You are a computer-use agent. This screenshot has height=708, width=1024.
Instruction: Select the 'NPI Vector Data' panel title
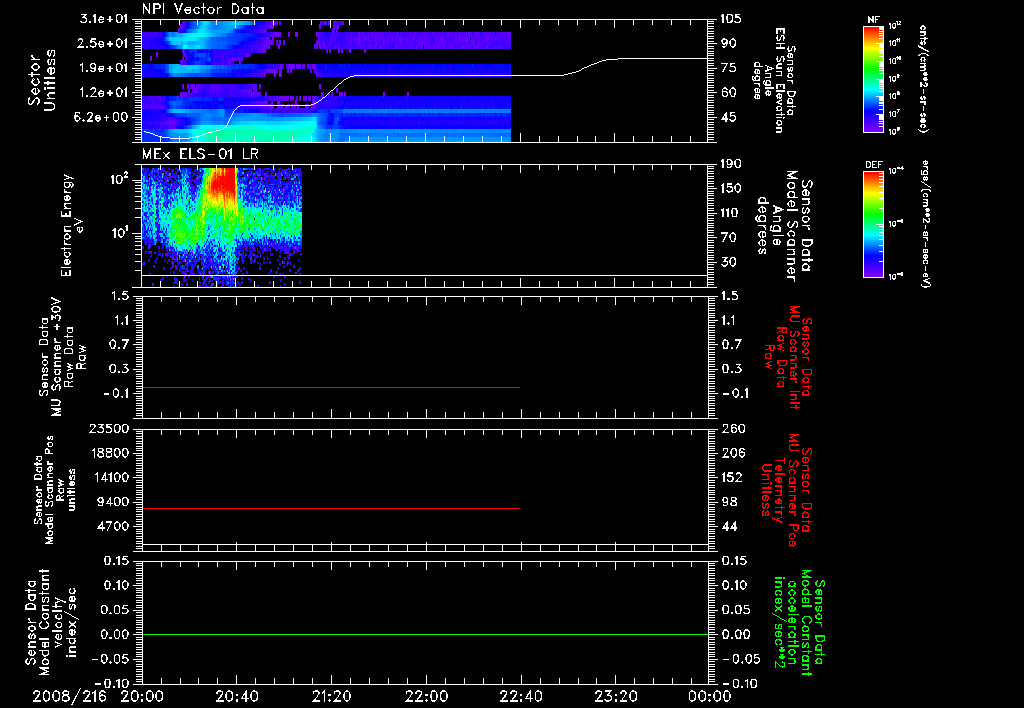click(x=203, y=9)
